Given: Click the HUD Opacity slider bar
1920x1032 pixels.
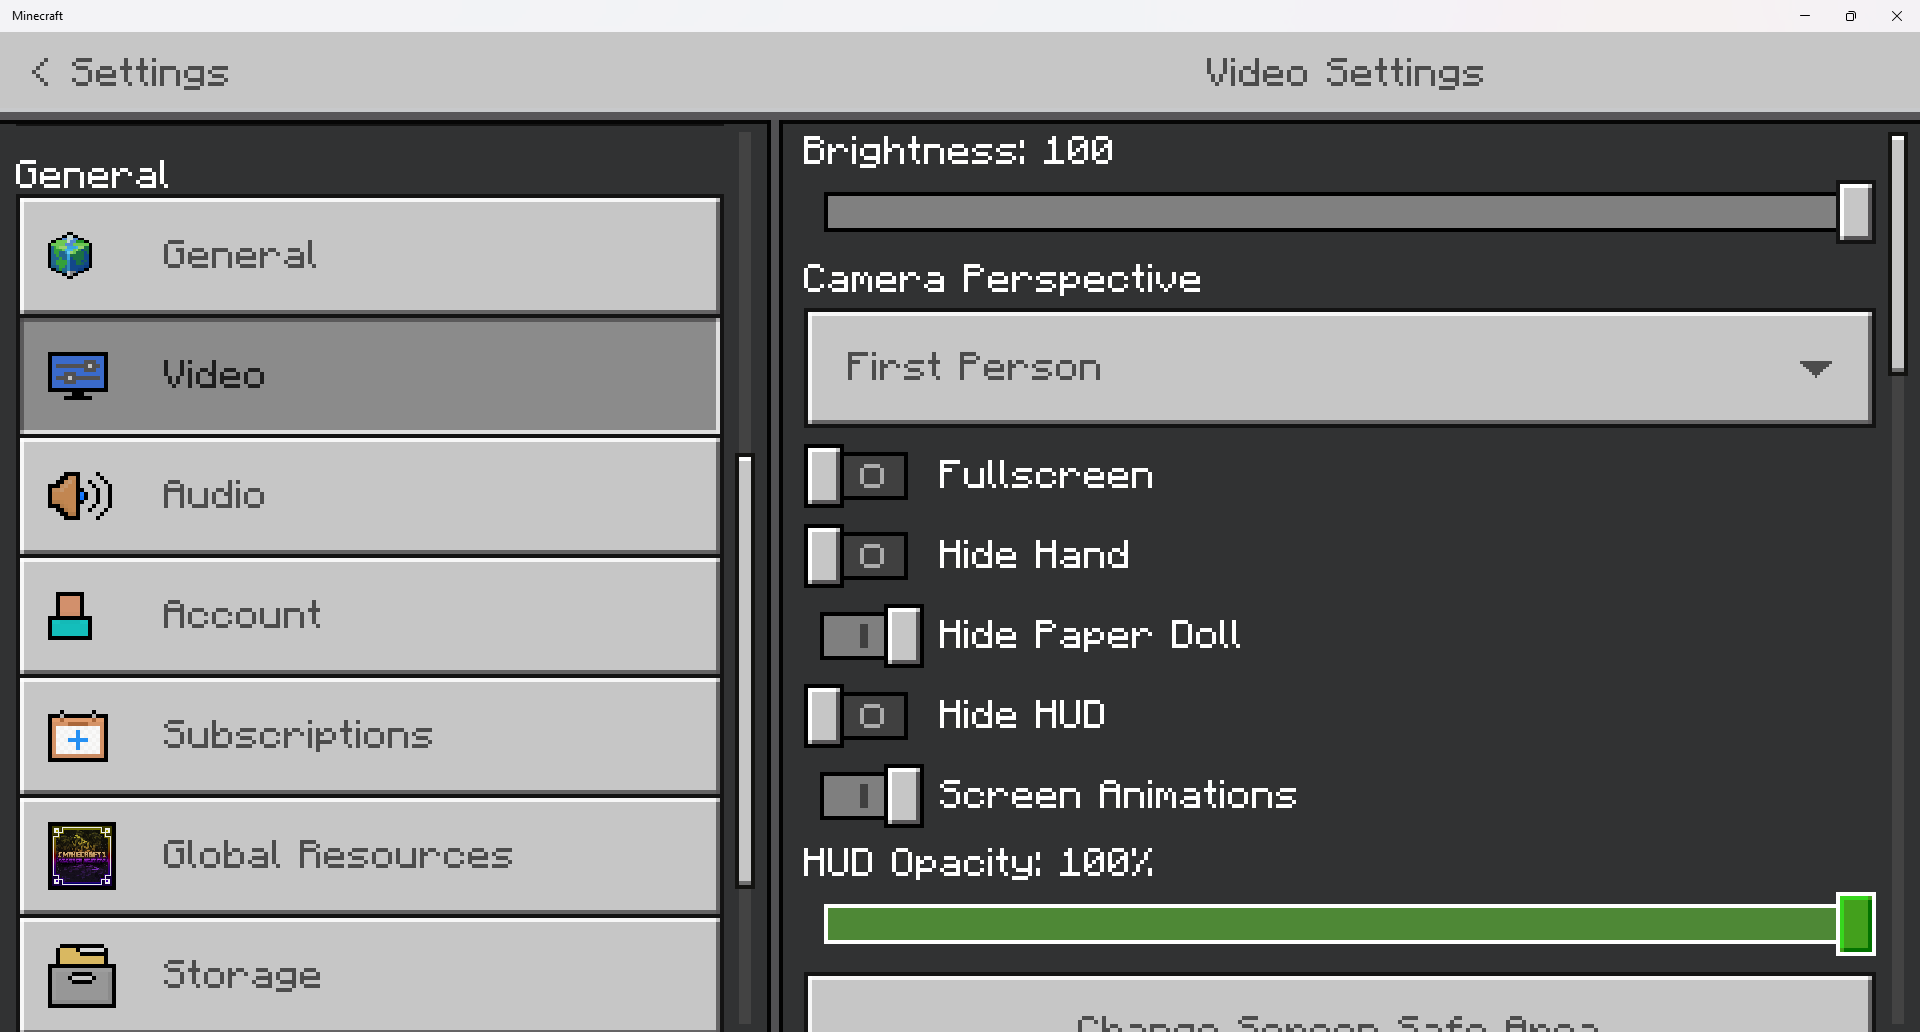Looking at the screenshot, I should pos(1330,925).
